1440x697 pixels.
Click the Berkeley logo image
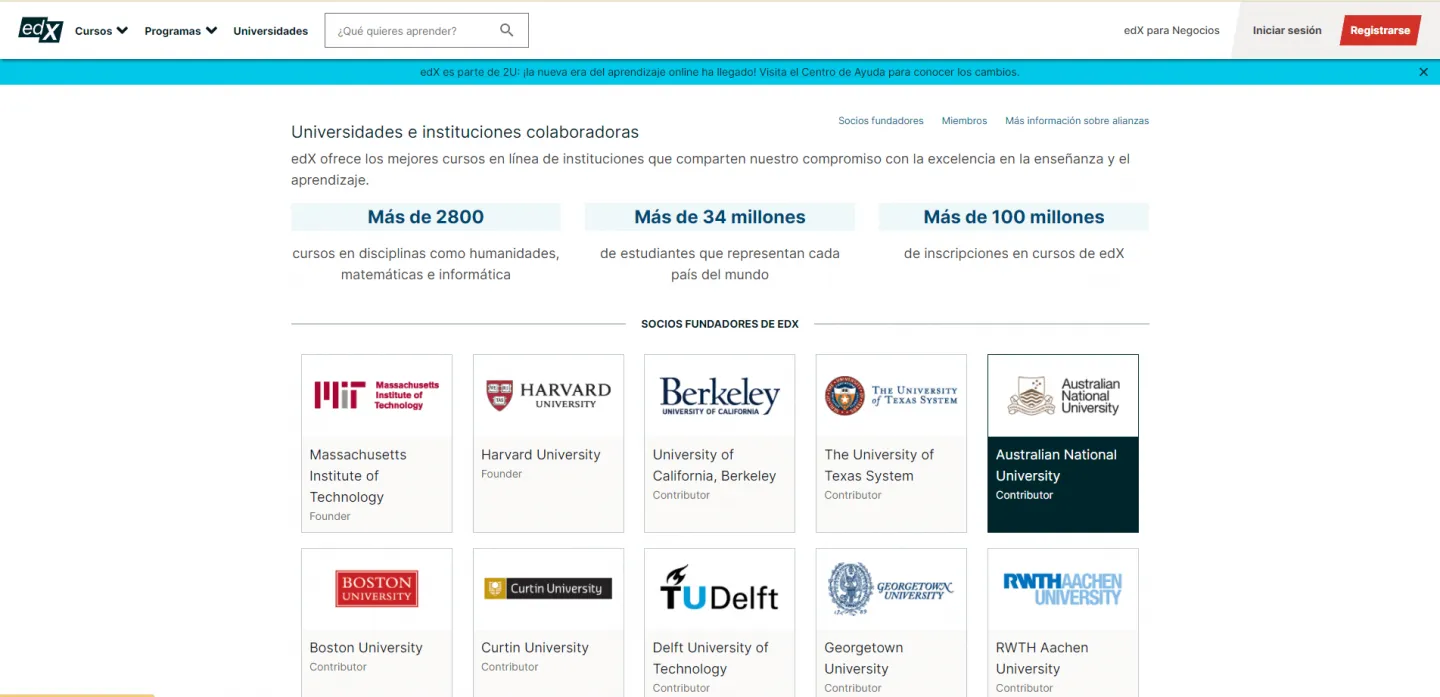point(720,396)
